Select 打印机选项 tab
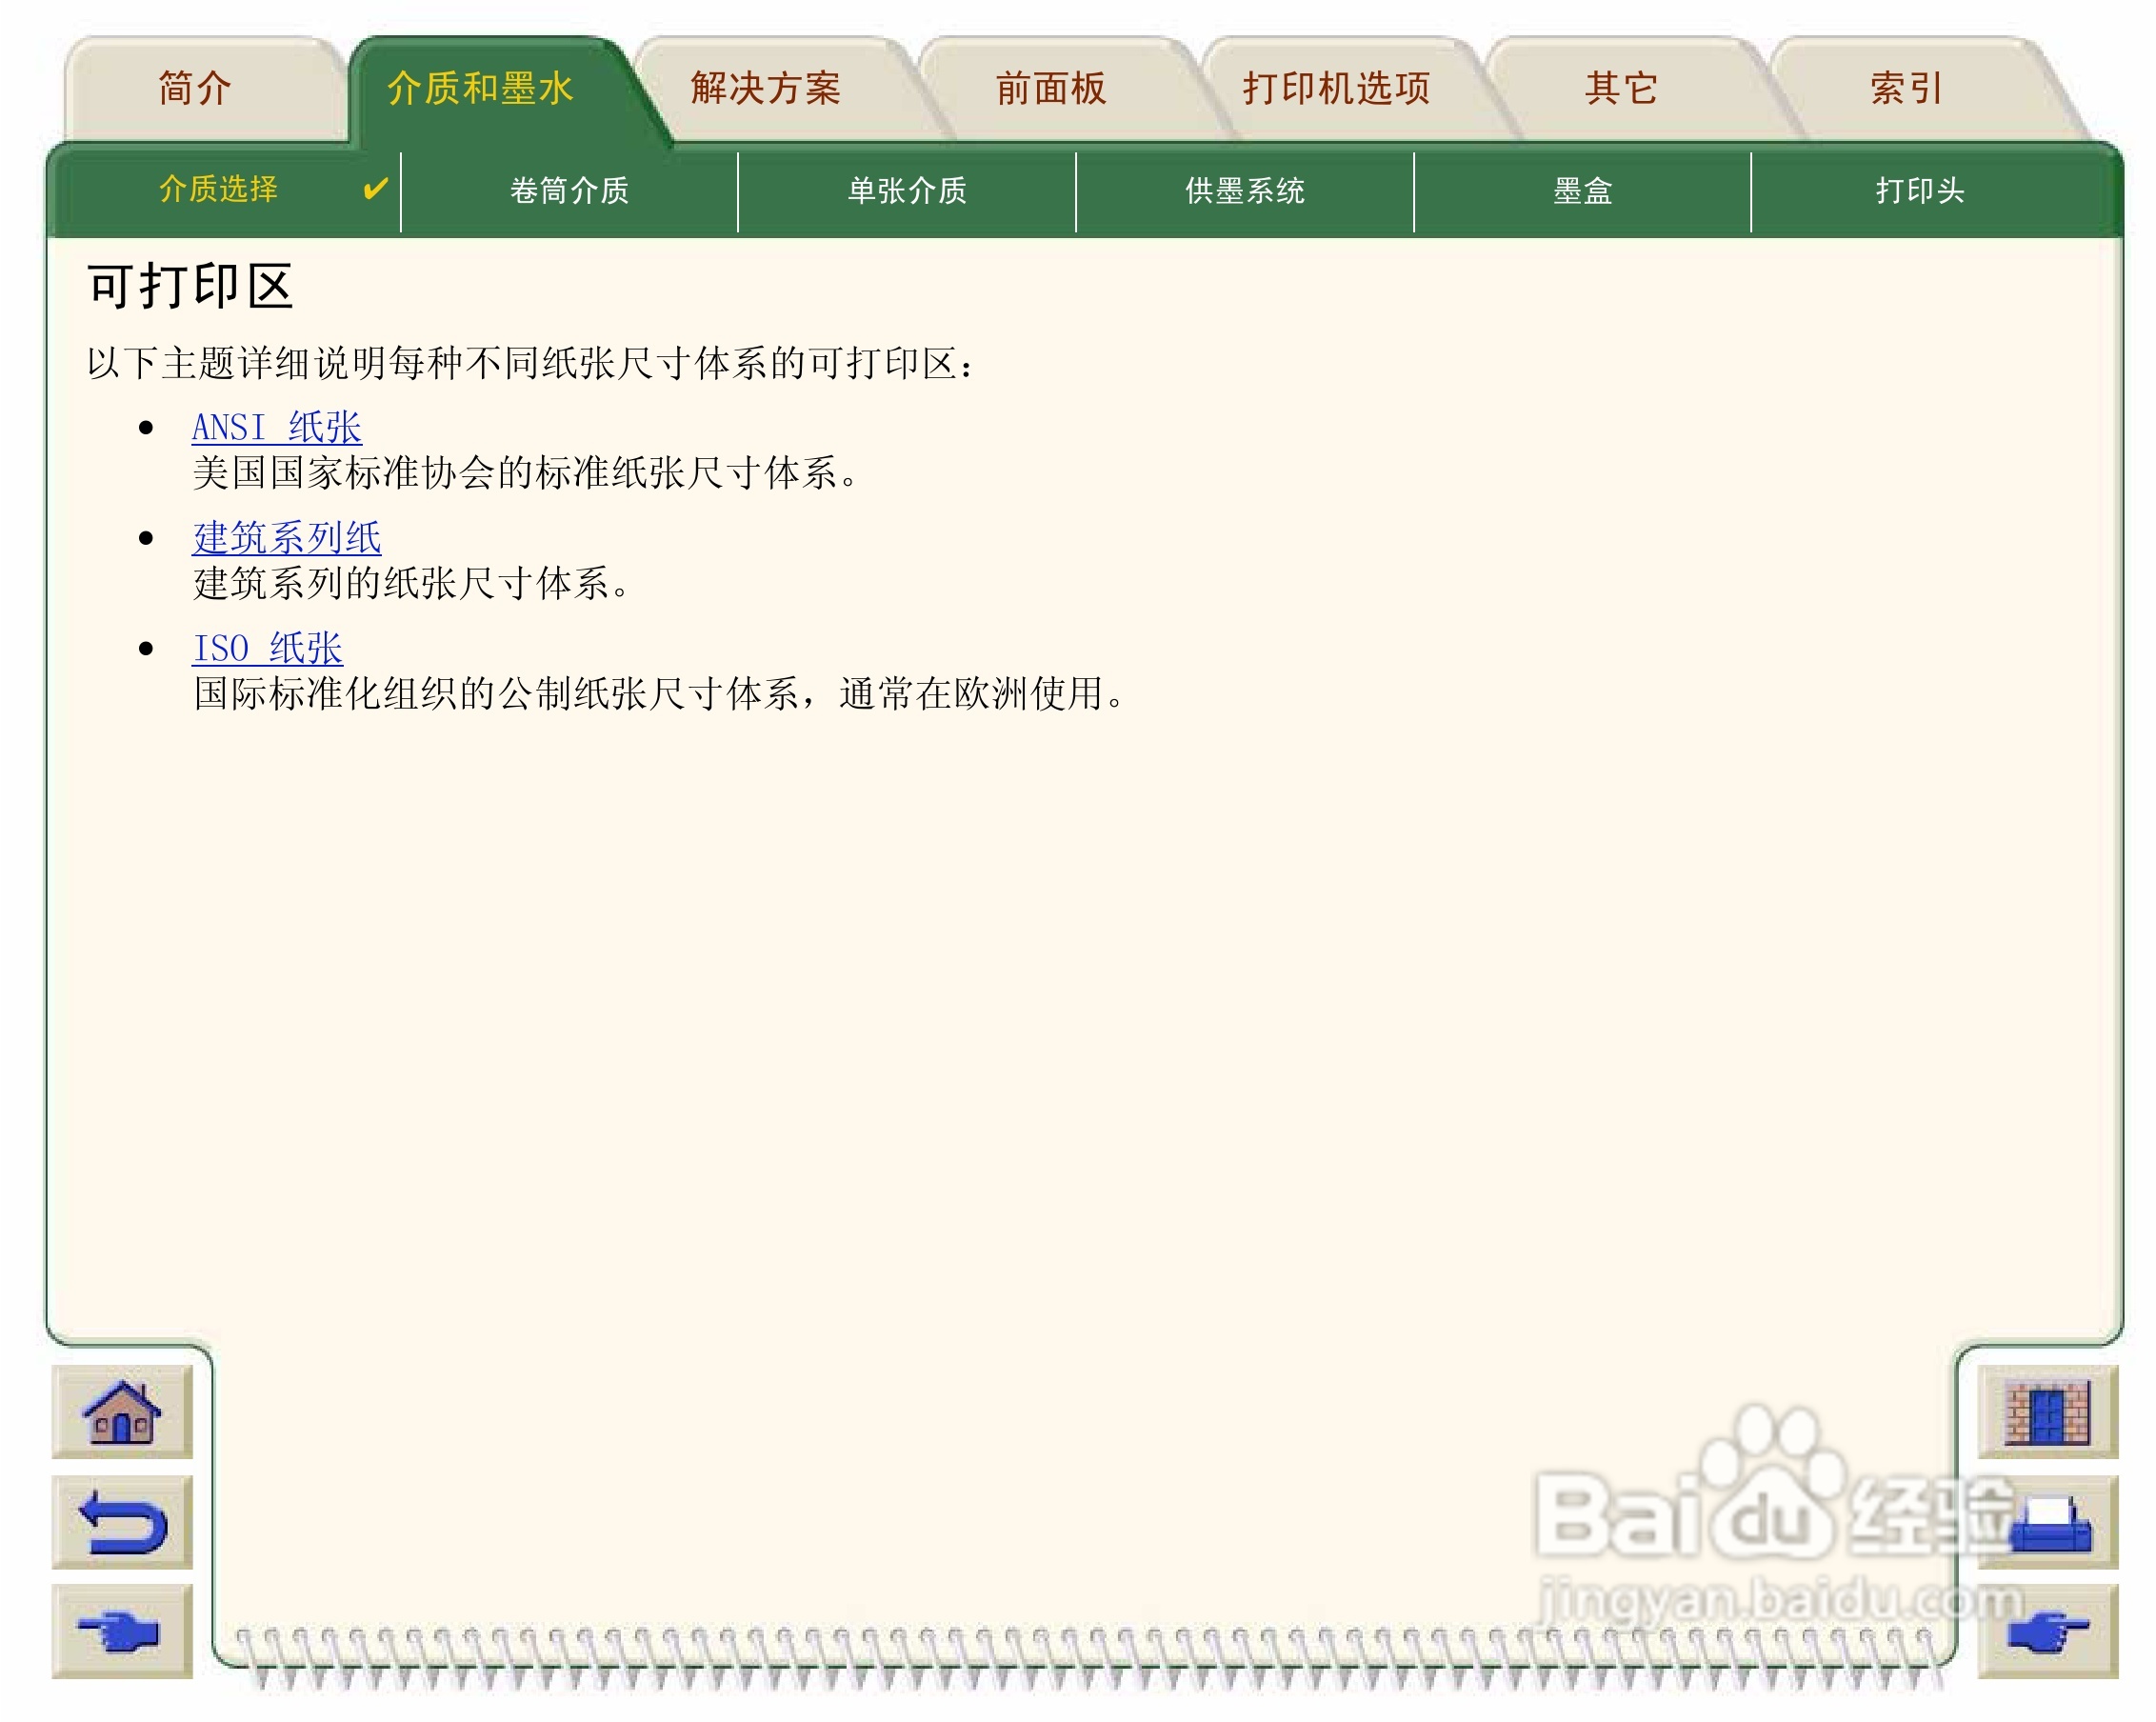This screenshot has height=1722, width=2156. pyautogui.click(x=1336, y=89)
